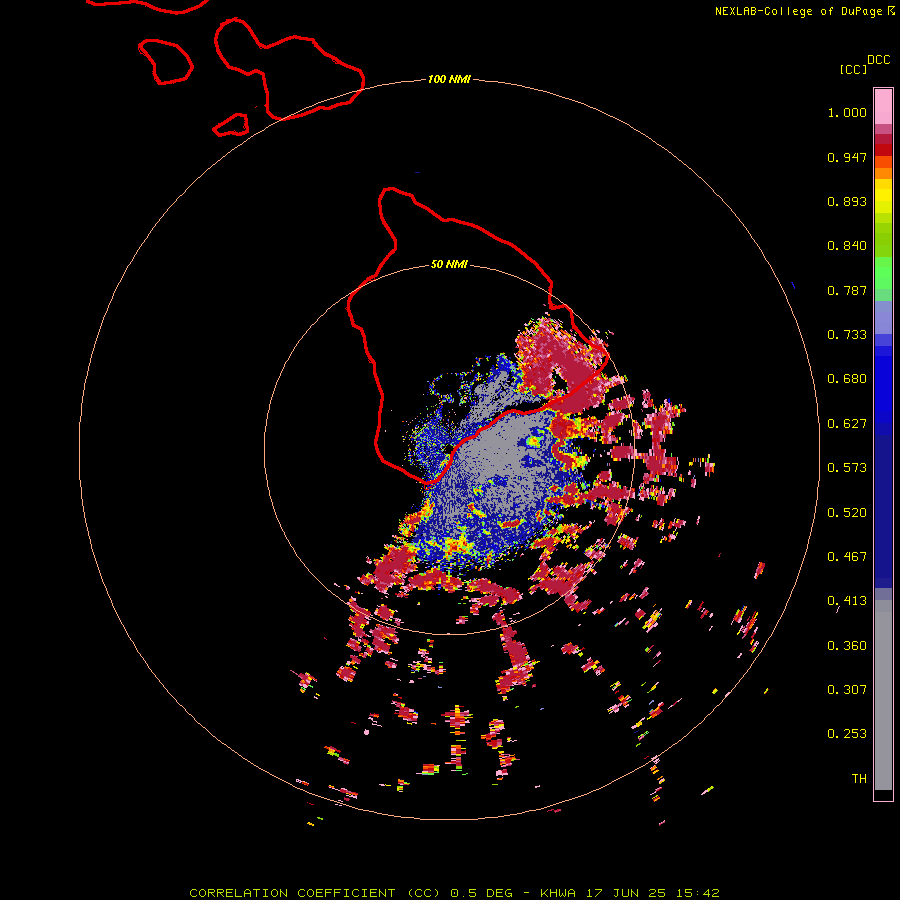The height and width of the screenshot is (900, 900).
Task: Click the 50 NMI range ring label
Action: [449, 264]
